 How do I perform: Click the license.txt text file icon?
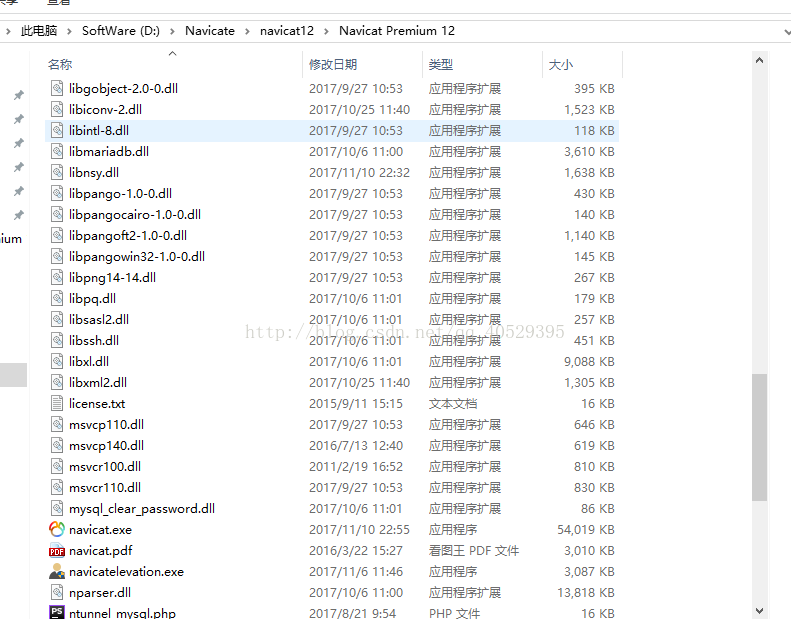pyautogui.click(x=57, y=403)
